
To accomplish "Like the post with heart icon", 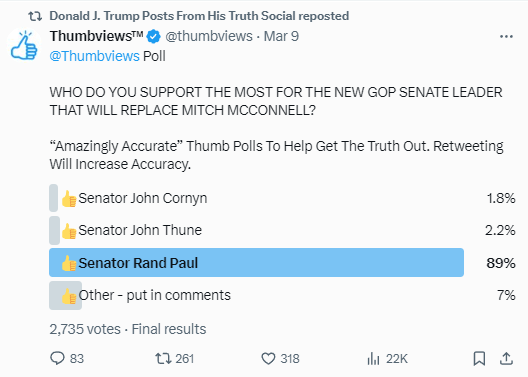I will pyautogui.click(x=268, y=358).
